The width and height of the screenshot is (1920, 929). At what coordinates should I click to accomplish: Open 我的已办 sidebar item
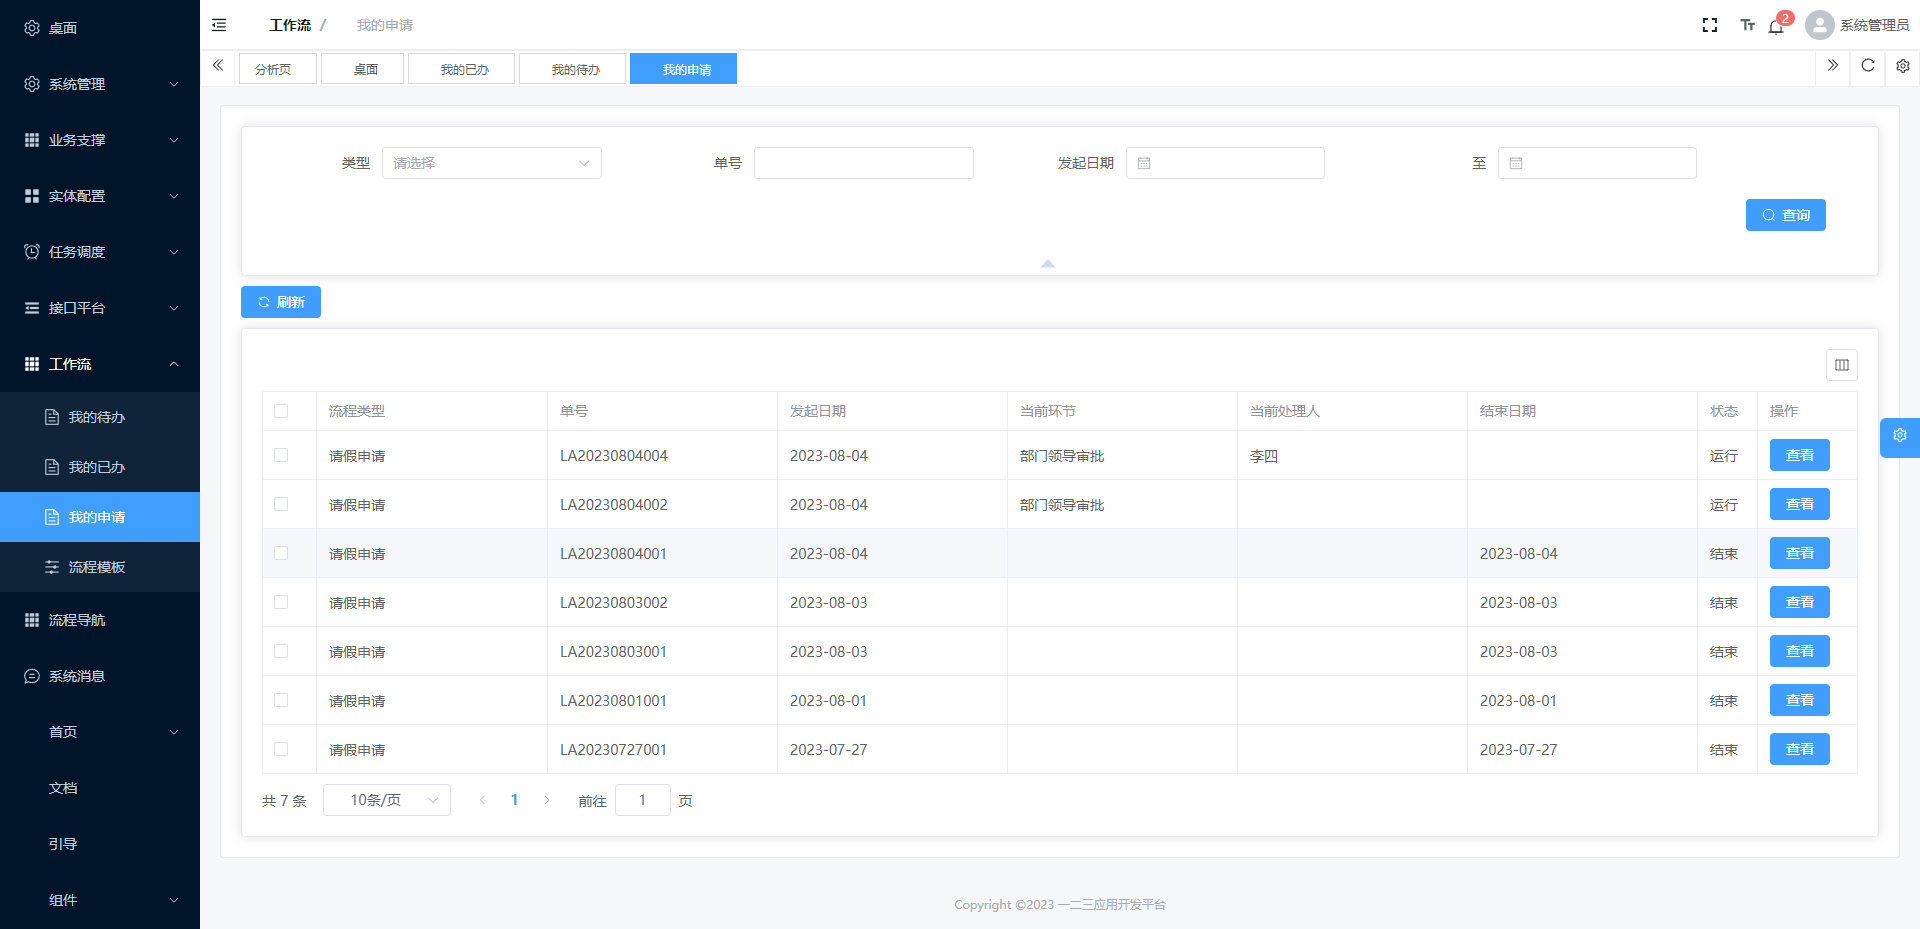click(x=100, y=467)
